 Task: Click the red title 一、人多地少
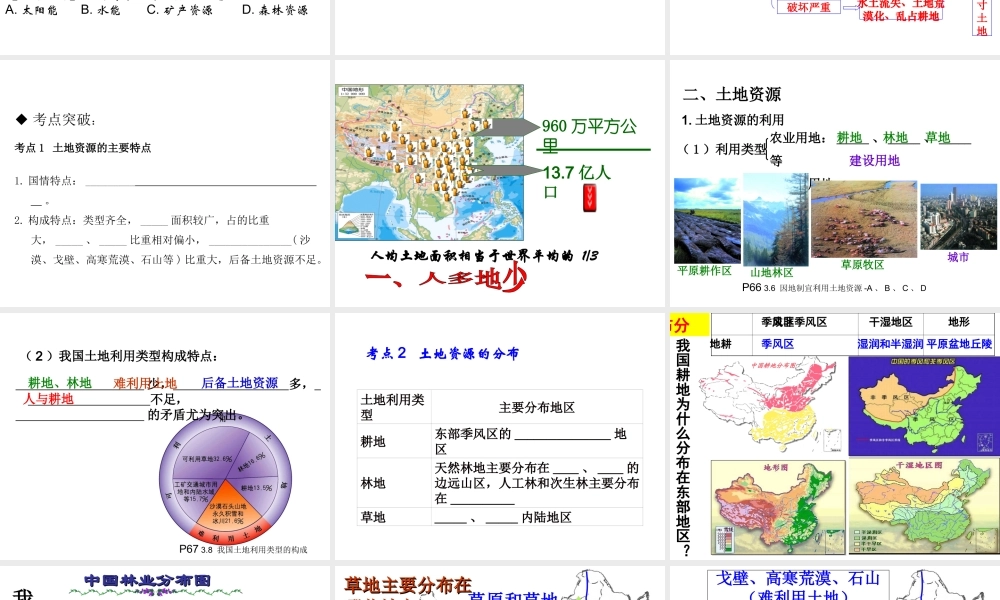pyautogui.click(x=446, y=279)
